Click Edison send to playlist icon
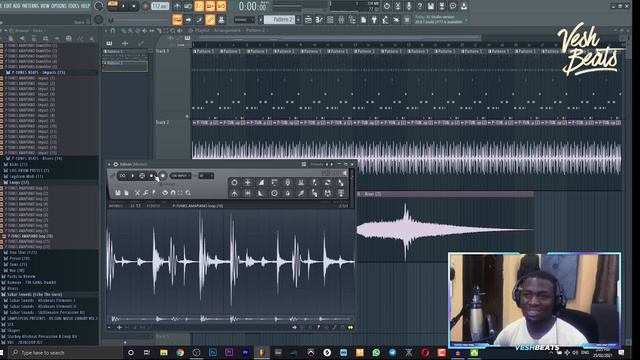The width and height of the screenshot is (640, 360). click(341, 193)
